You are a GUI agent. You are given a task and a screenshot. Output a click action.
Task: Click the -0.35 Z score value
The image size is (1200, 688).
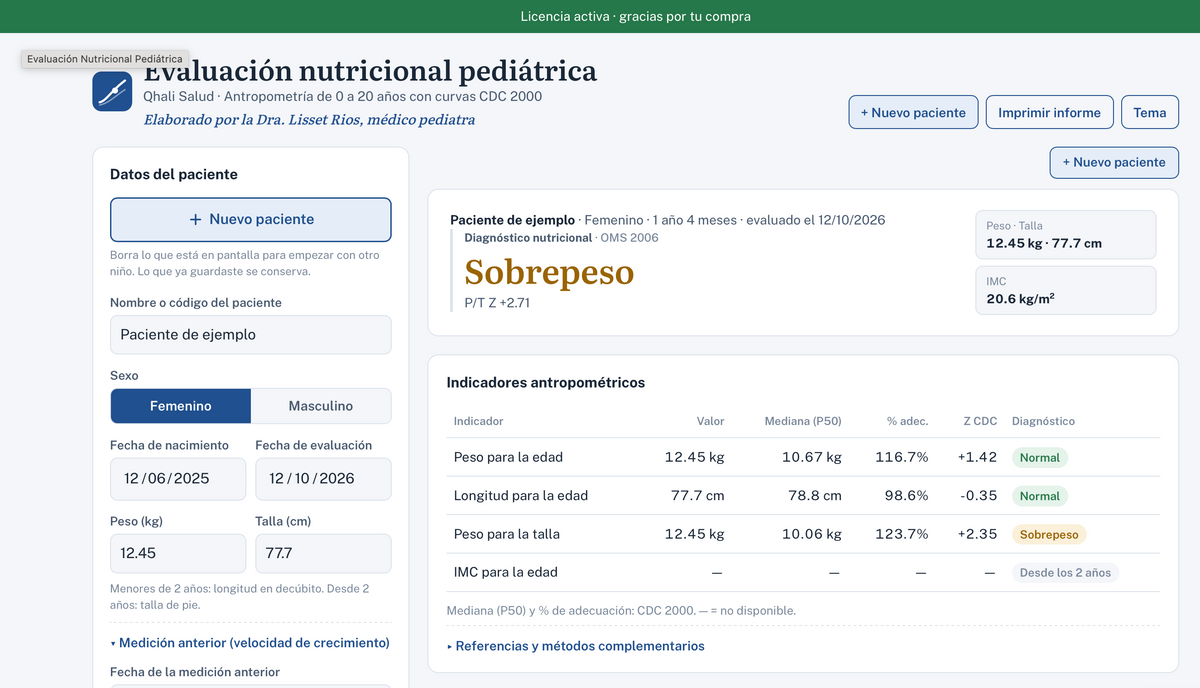click(x=979, y=495)
